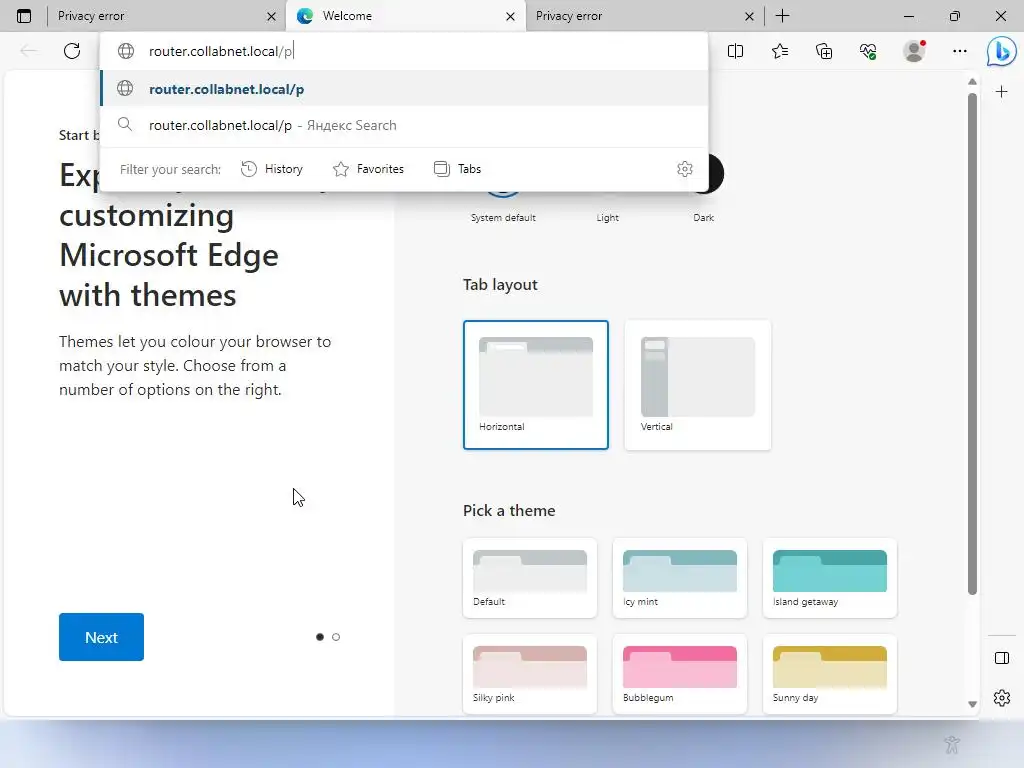Screen dimensions: 1024x768
Task: Switch to the Welcome tab
Action: 405,16
